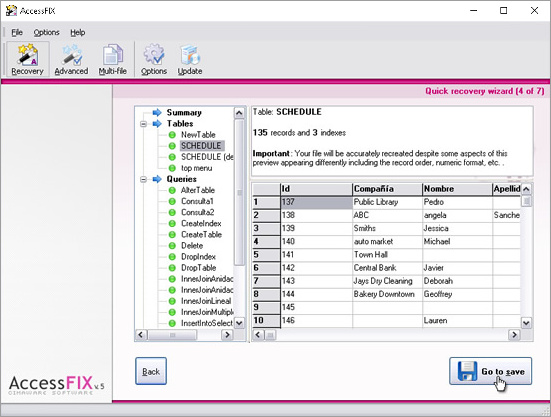Click the green dot beside InnerJoinLineal
Viewport: 551px width, 417px height.
click(172, 301)
